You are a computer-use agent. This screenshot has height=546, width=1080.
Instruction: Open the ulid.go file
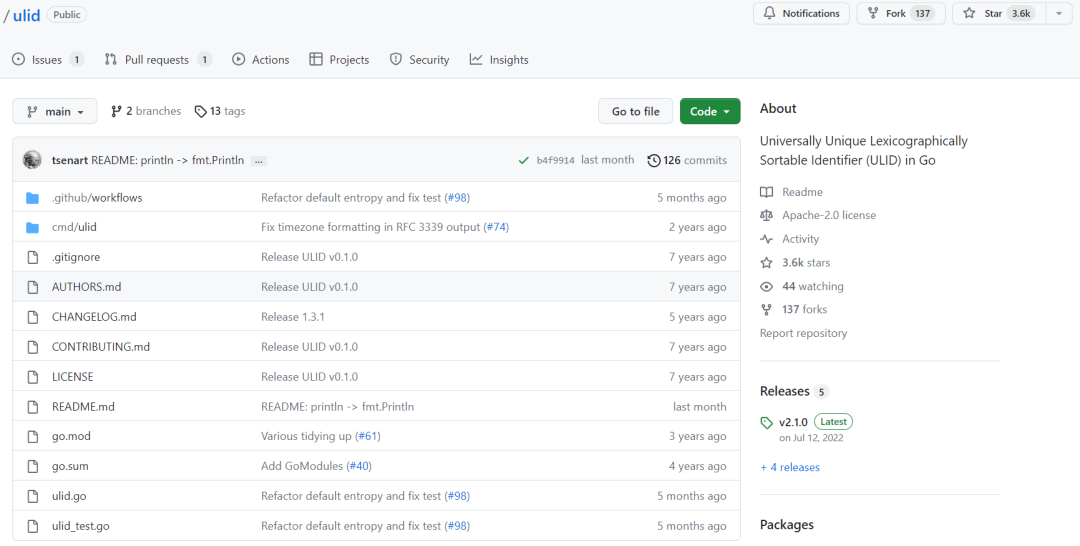click(x=69, y=496)
